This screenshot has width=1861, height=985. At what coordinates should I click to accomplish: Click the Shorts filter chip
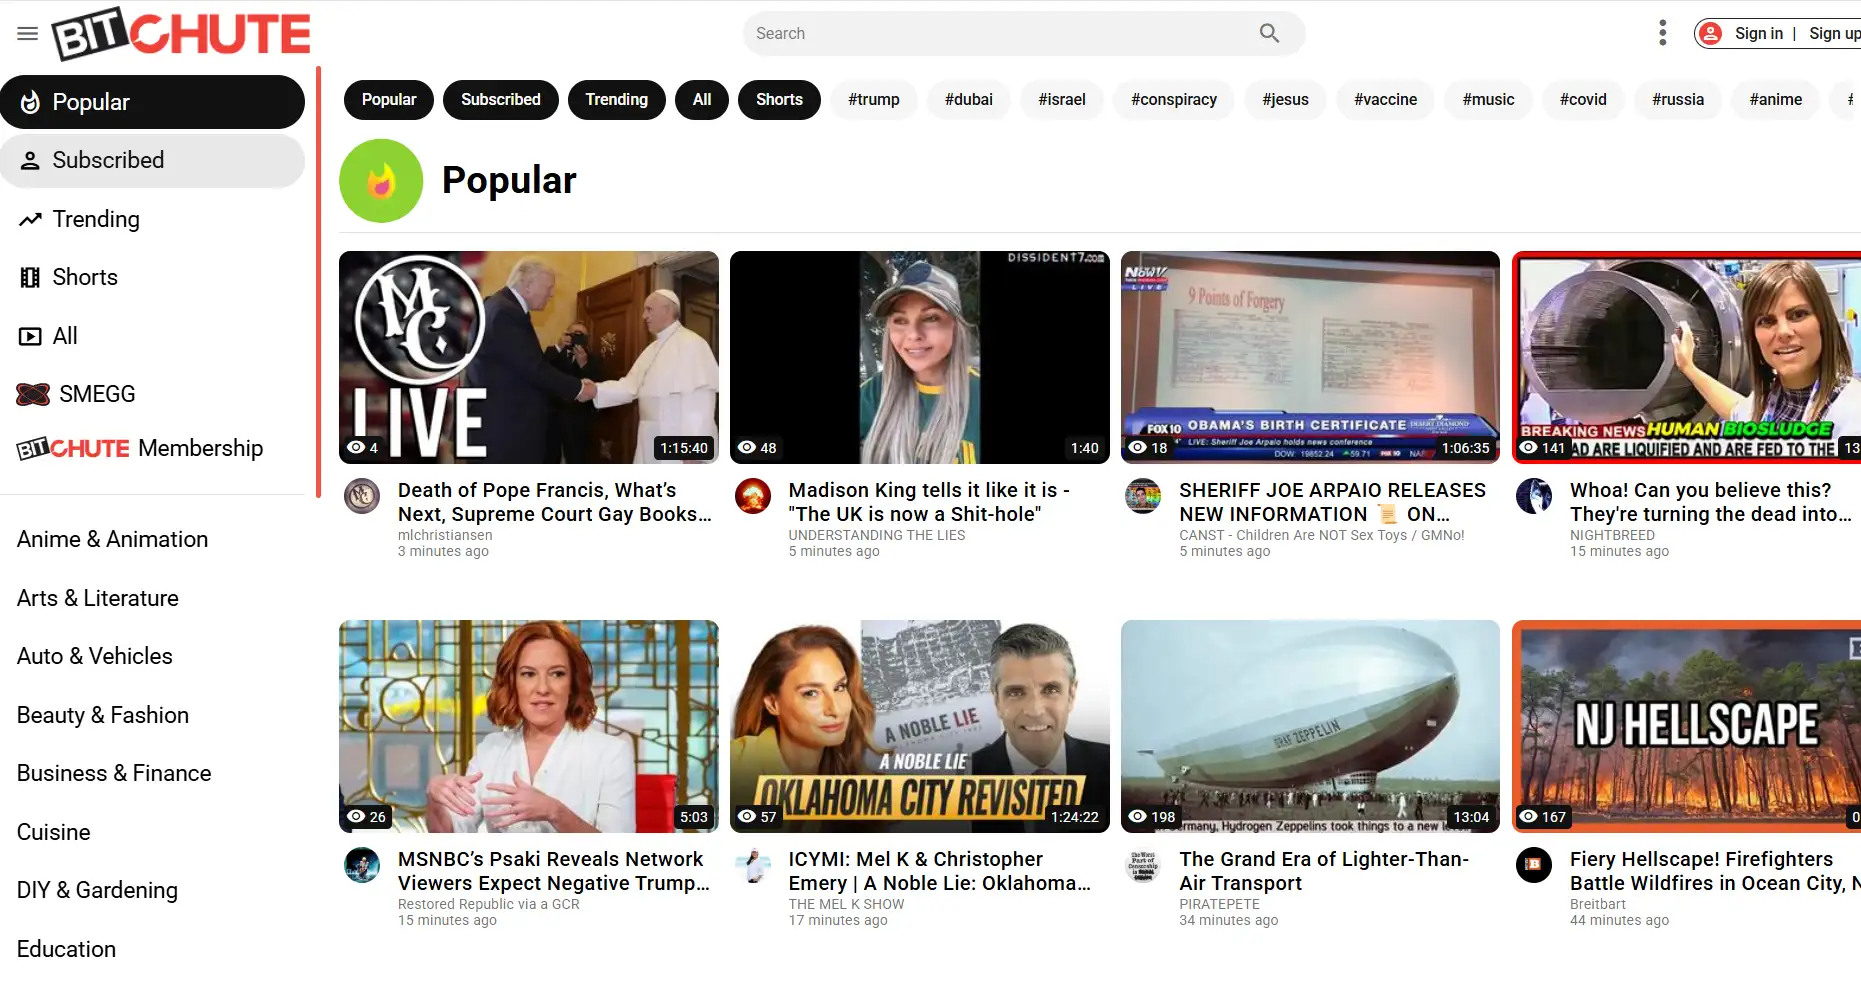[779, 100]
